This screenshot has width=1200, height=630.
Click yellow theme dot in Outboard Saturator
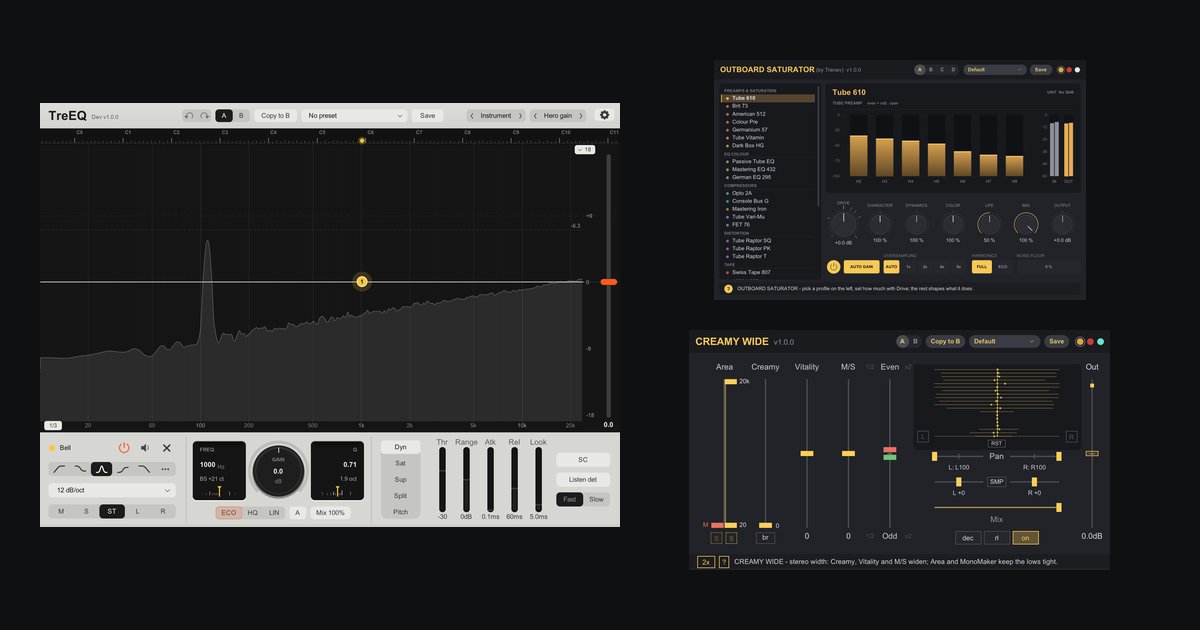coord(1061,70)
